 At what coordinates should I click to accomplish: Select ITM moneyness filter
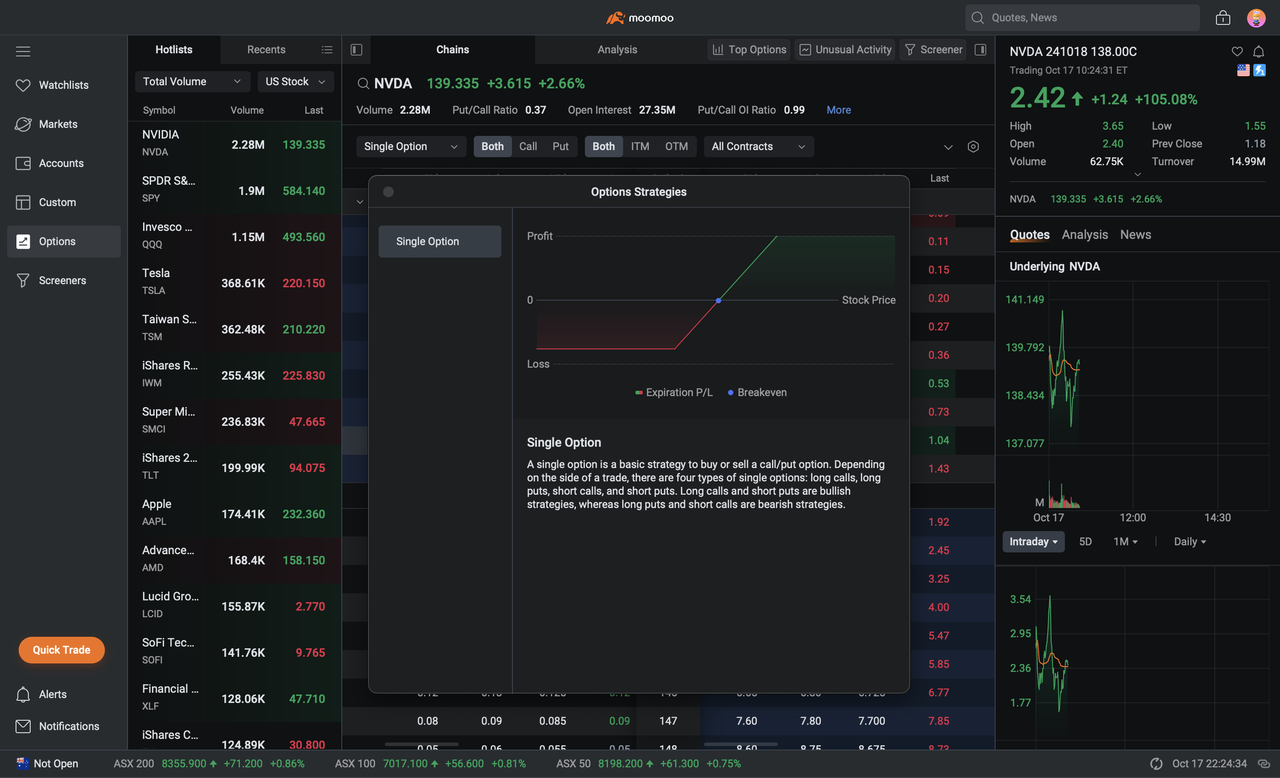click(640, 147)
